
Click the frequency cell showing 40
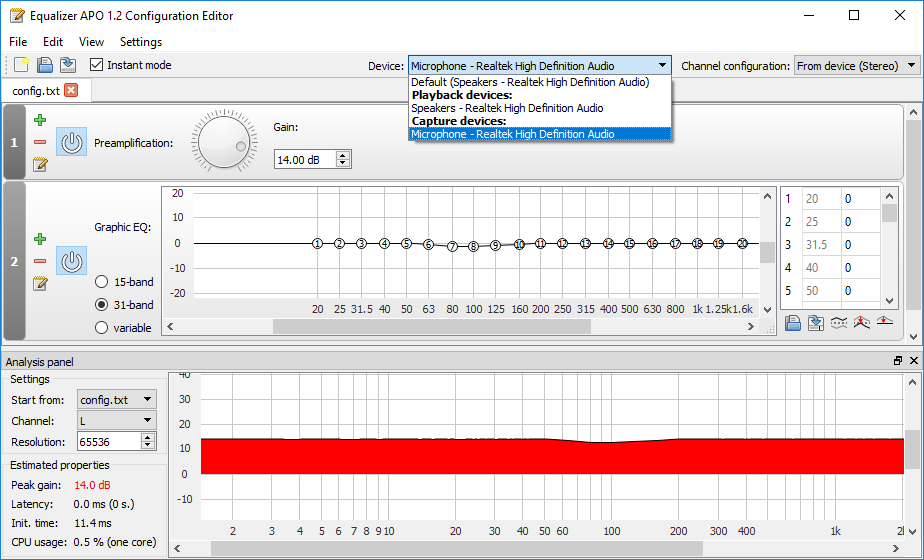coord(821,268)
